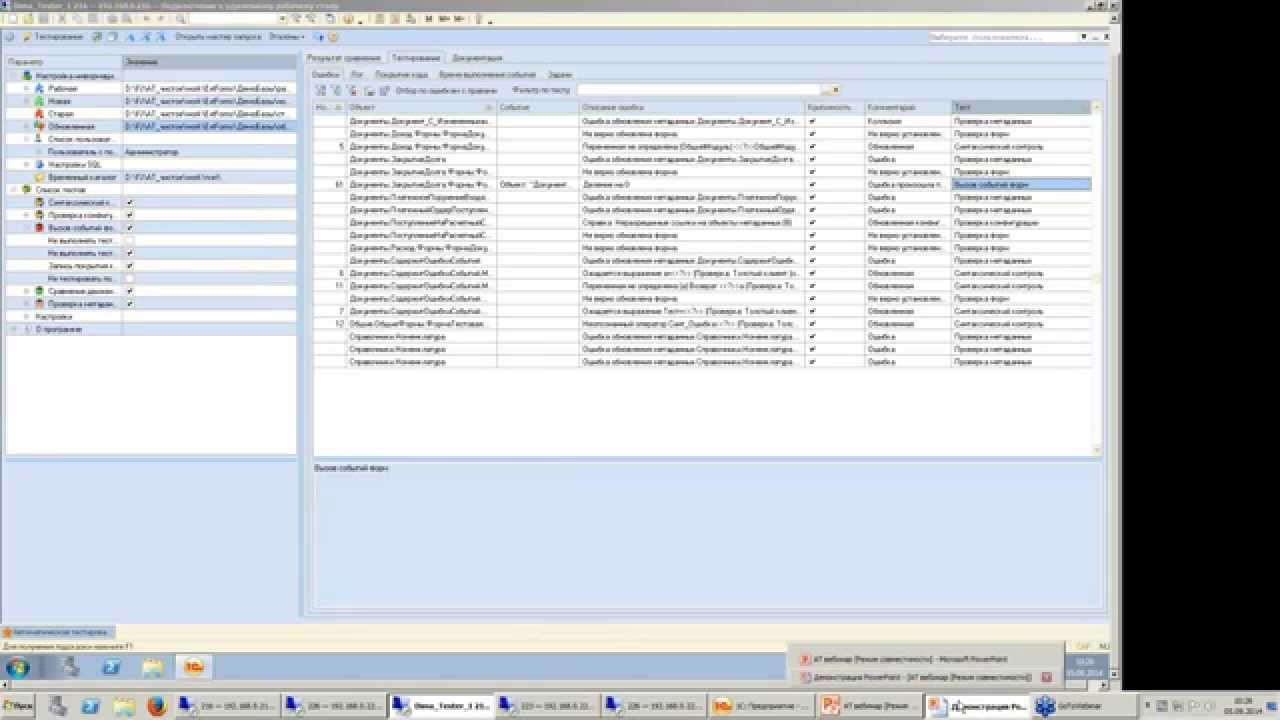
Task: Click the Тестирование toolbar button
Action: click(52, 37)
